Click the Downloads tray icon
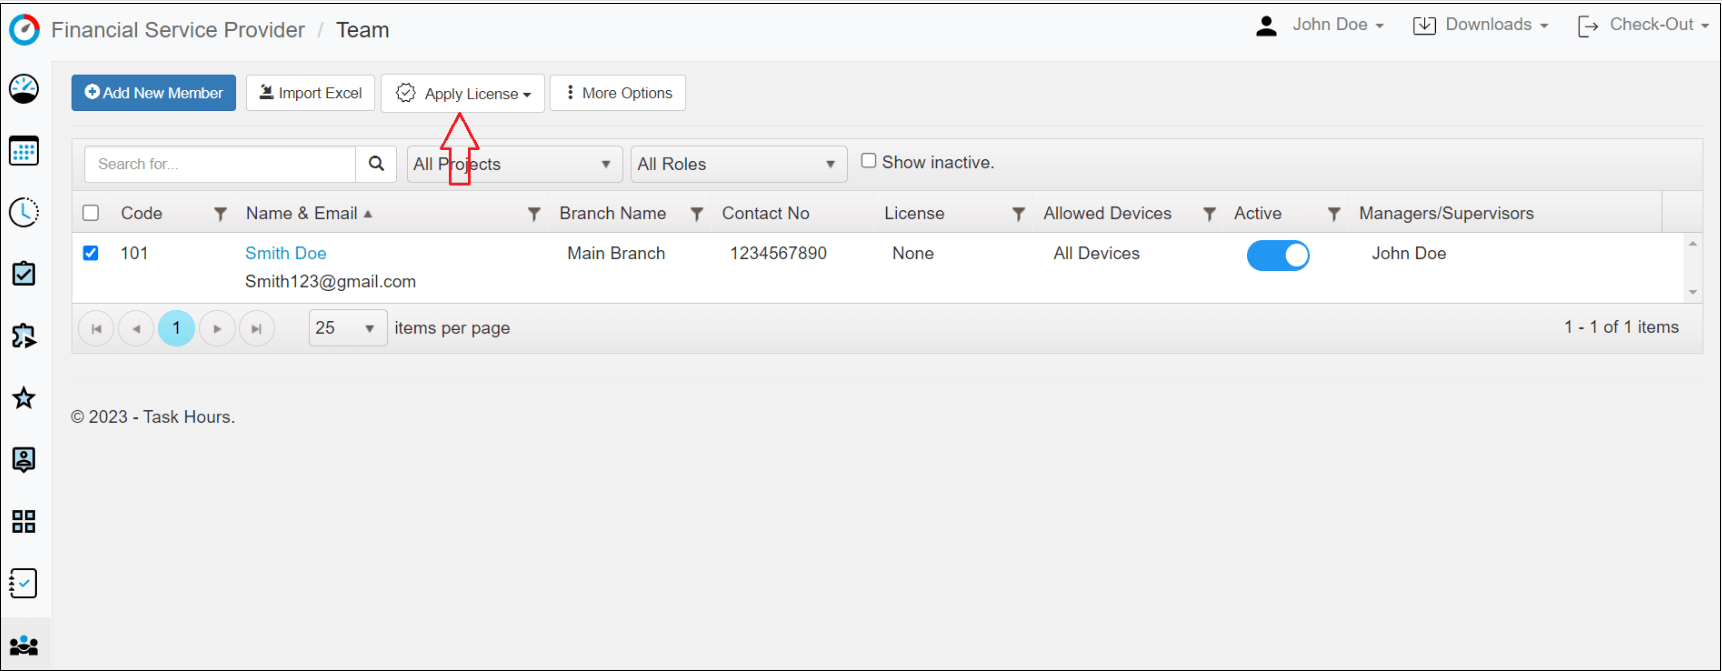Image resolution: width=1722 pixels, height=671 pixels. click(x=1424, y=26)
